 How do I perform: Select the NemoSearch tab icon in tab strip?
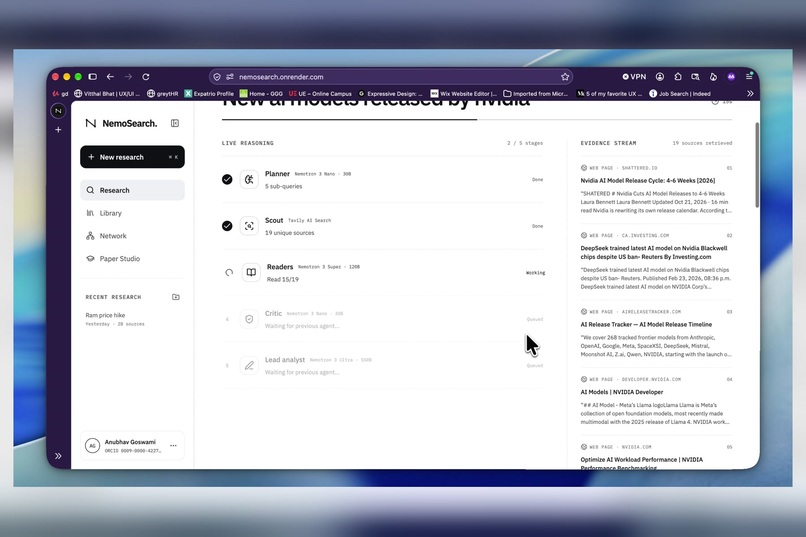coord(58,110)
